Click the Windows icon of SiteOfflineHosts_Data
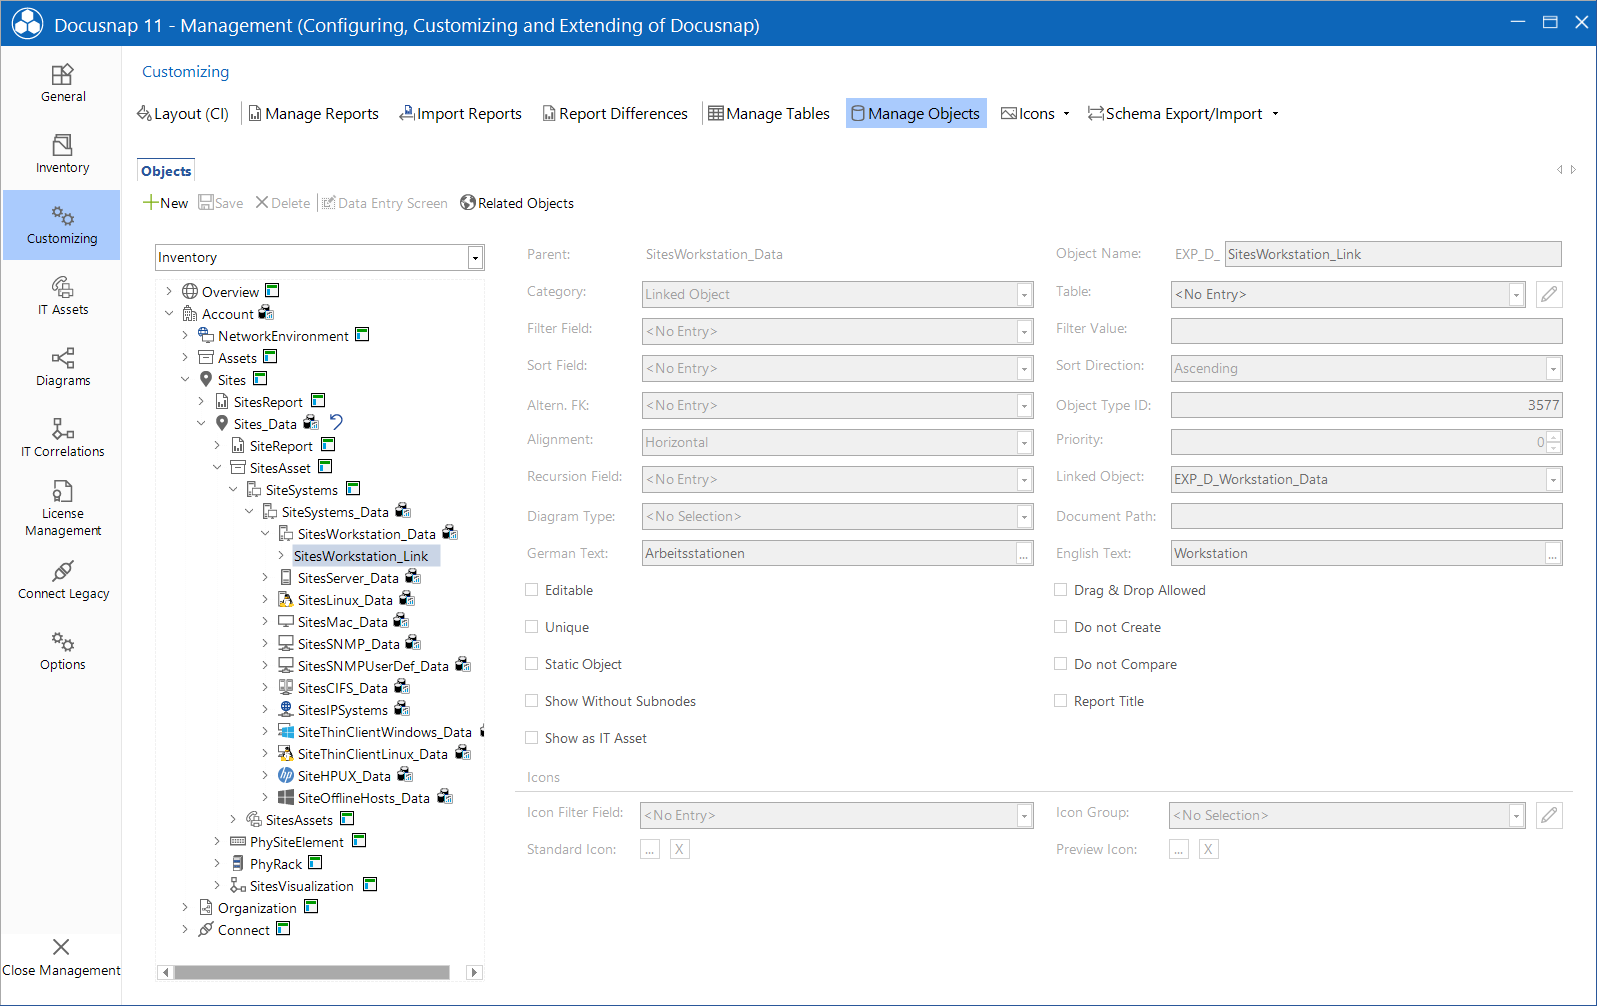 click(286, 797)
